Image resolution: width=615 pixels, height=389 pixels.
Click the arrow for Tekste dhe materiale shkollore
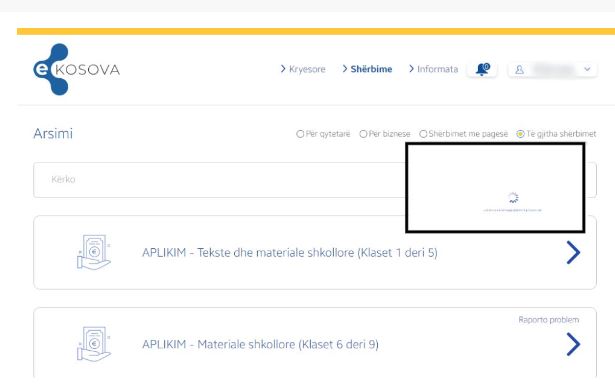(x=573, y=252)
